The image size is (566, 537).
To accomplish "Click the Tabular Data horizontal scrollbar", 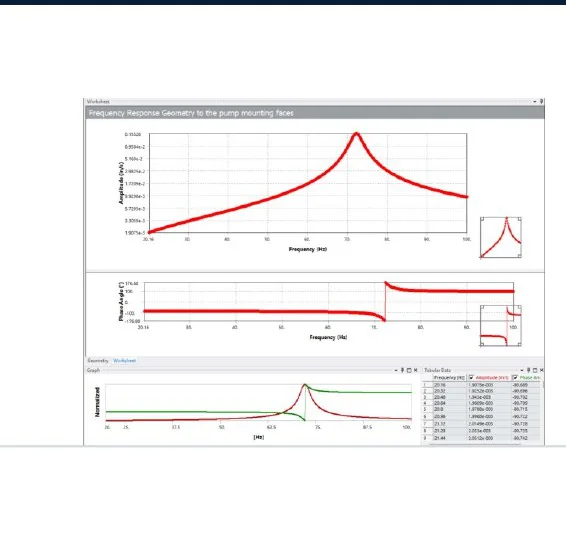I will 475,444.
